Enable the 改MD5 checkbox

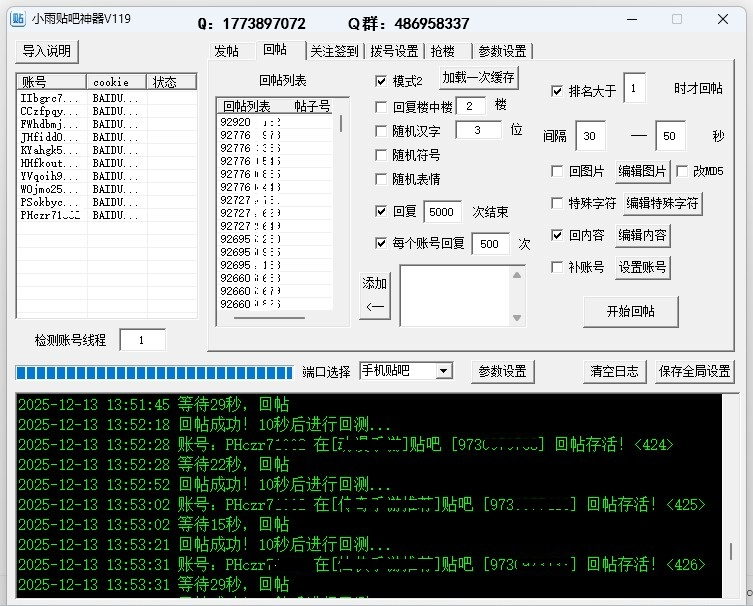coord(683,171)
